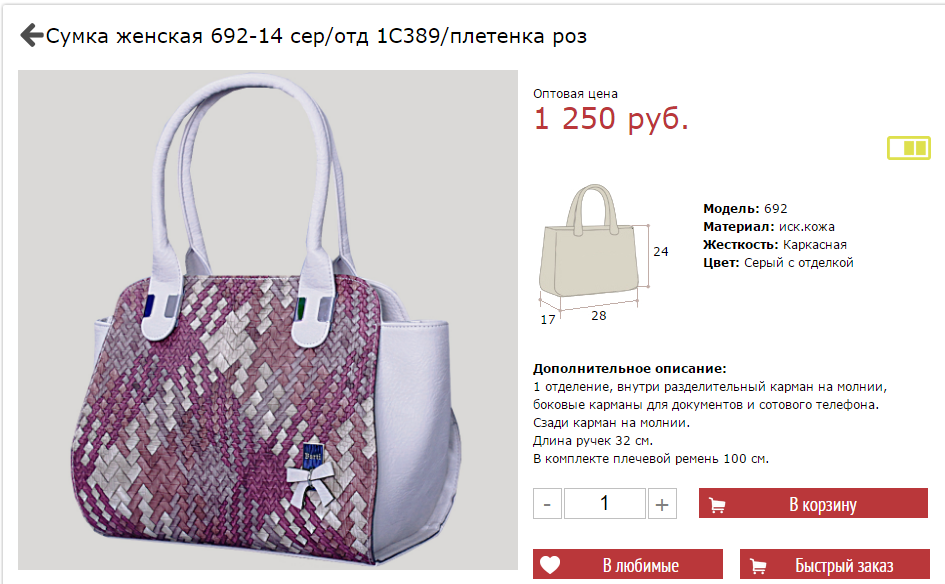Screen dimensions: 945x584
Task: Click the height value 24 on diagram
Action: [x=661, y=251]
